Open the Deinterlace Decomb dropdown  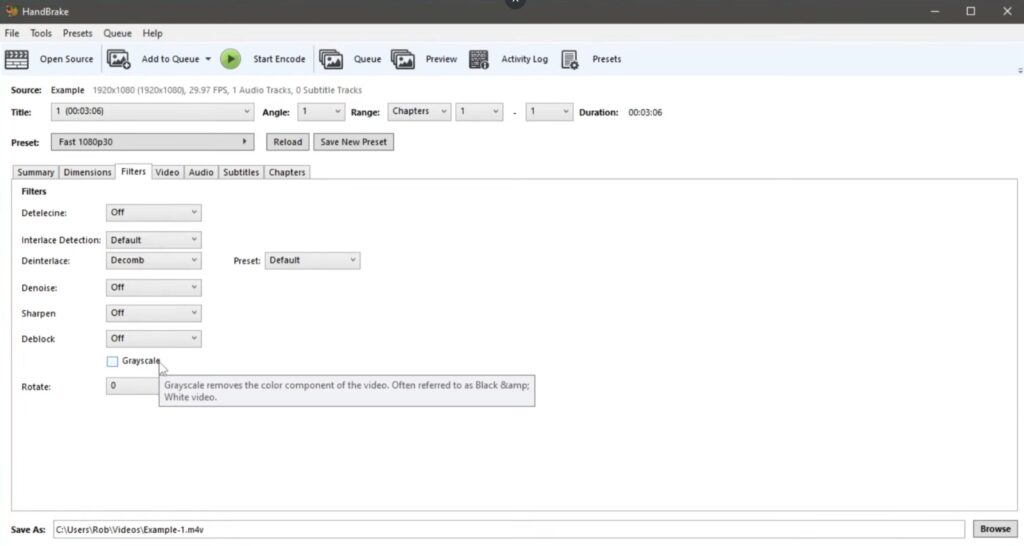153,260
